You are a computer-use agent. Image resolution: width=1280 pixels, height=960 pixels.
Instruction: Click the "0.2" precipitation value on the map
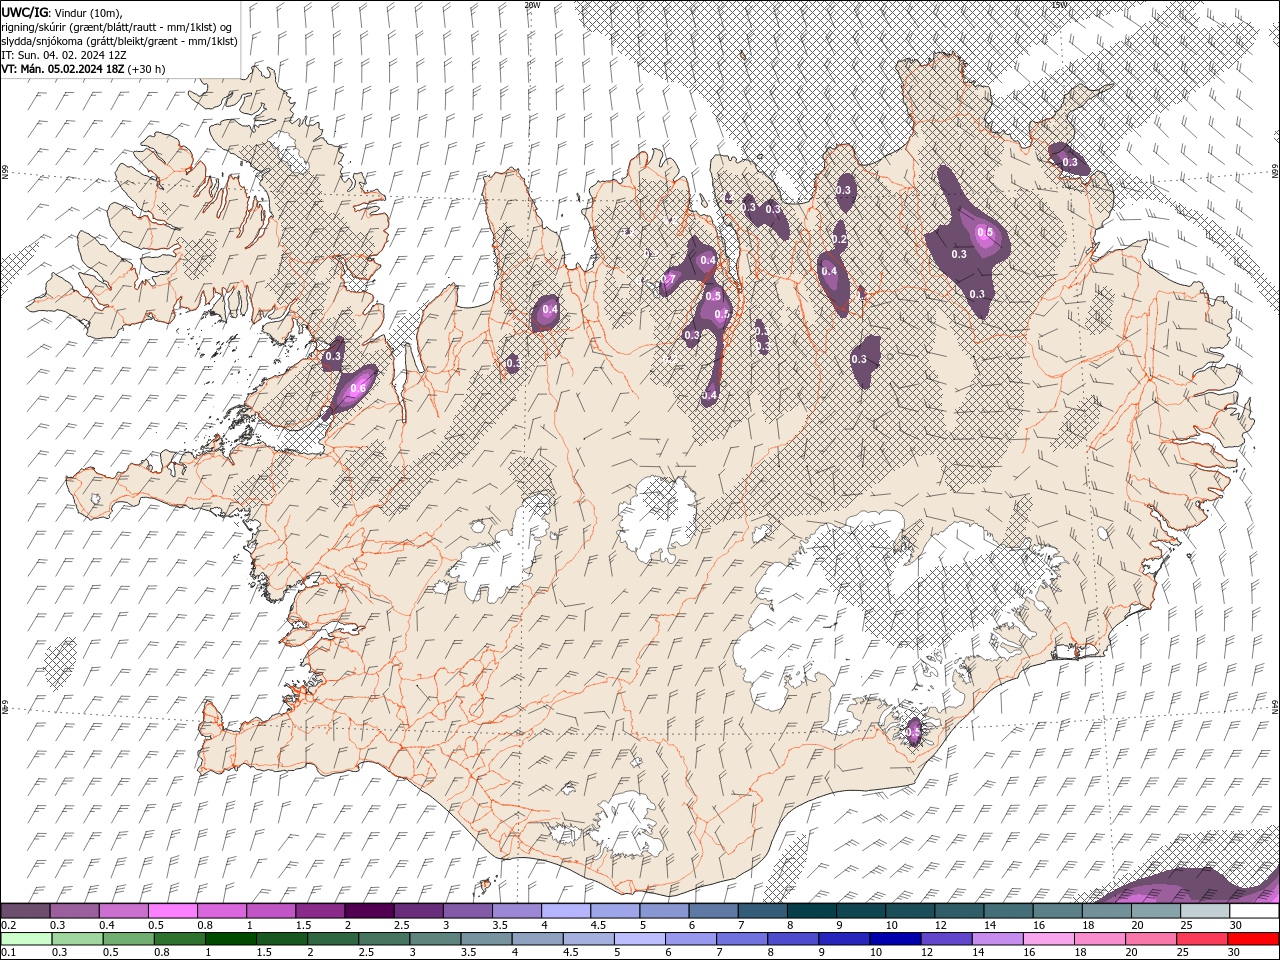click(x=839, y=240)
